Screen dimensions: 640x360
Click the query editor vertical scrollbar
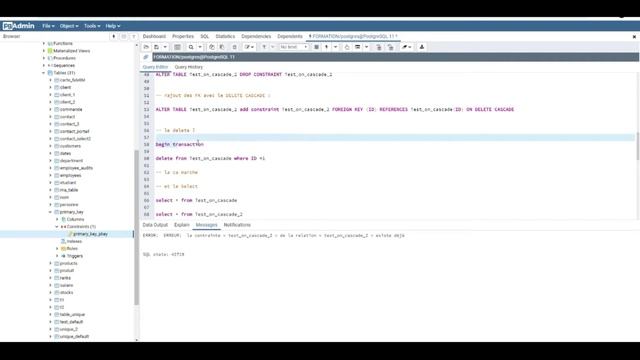click(638, 146)
